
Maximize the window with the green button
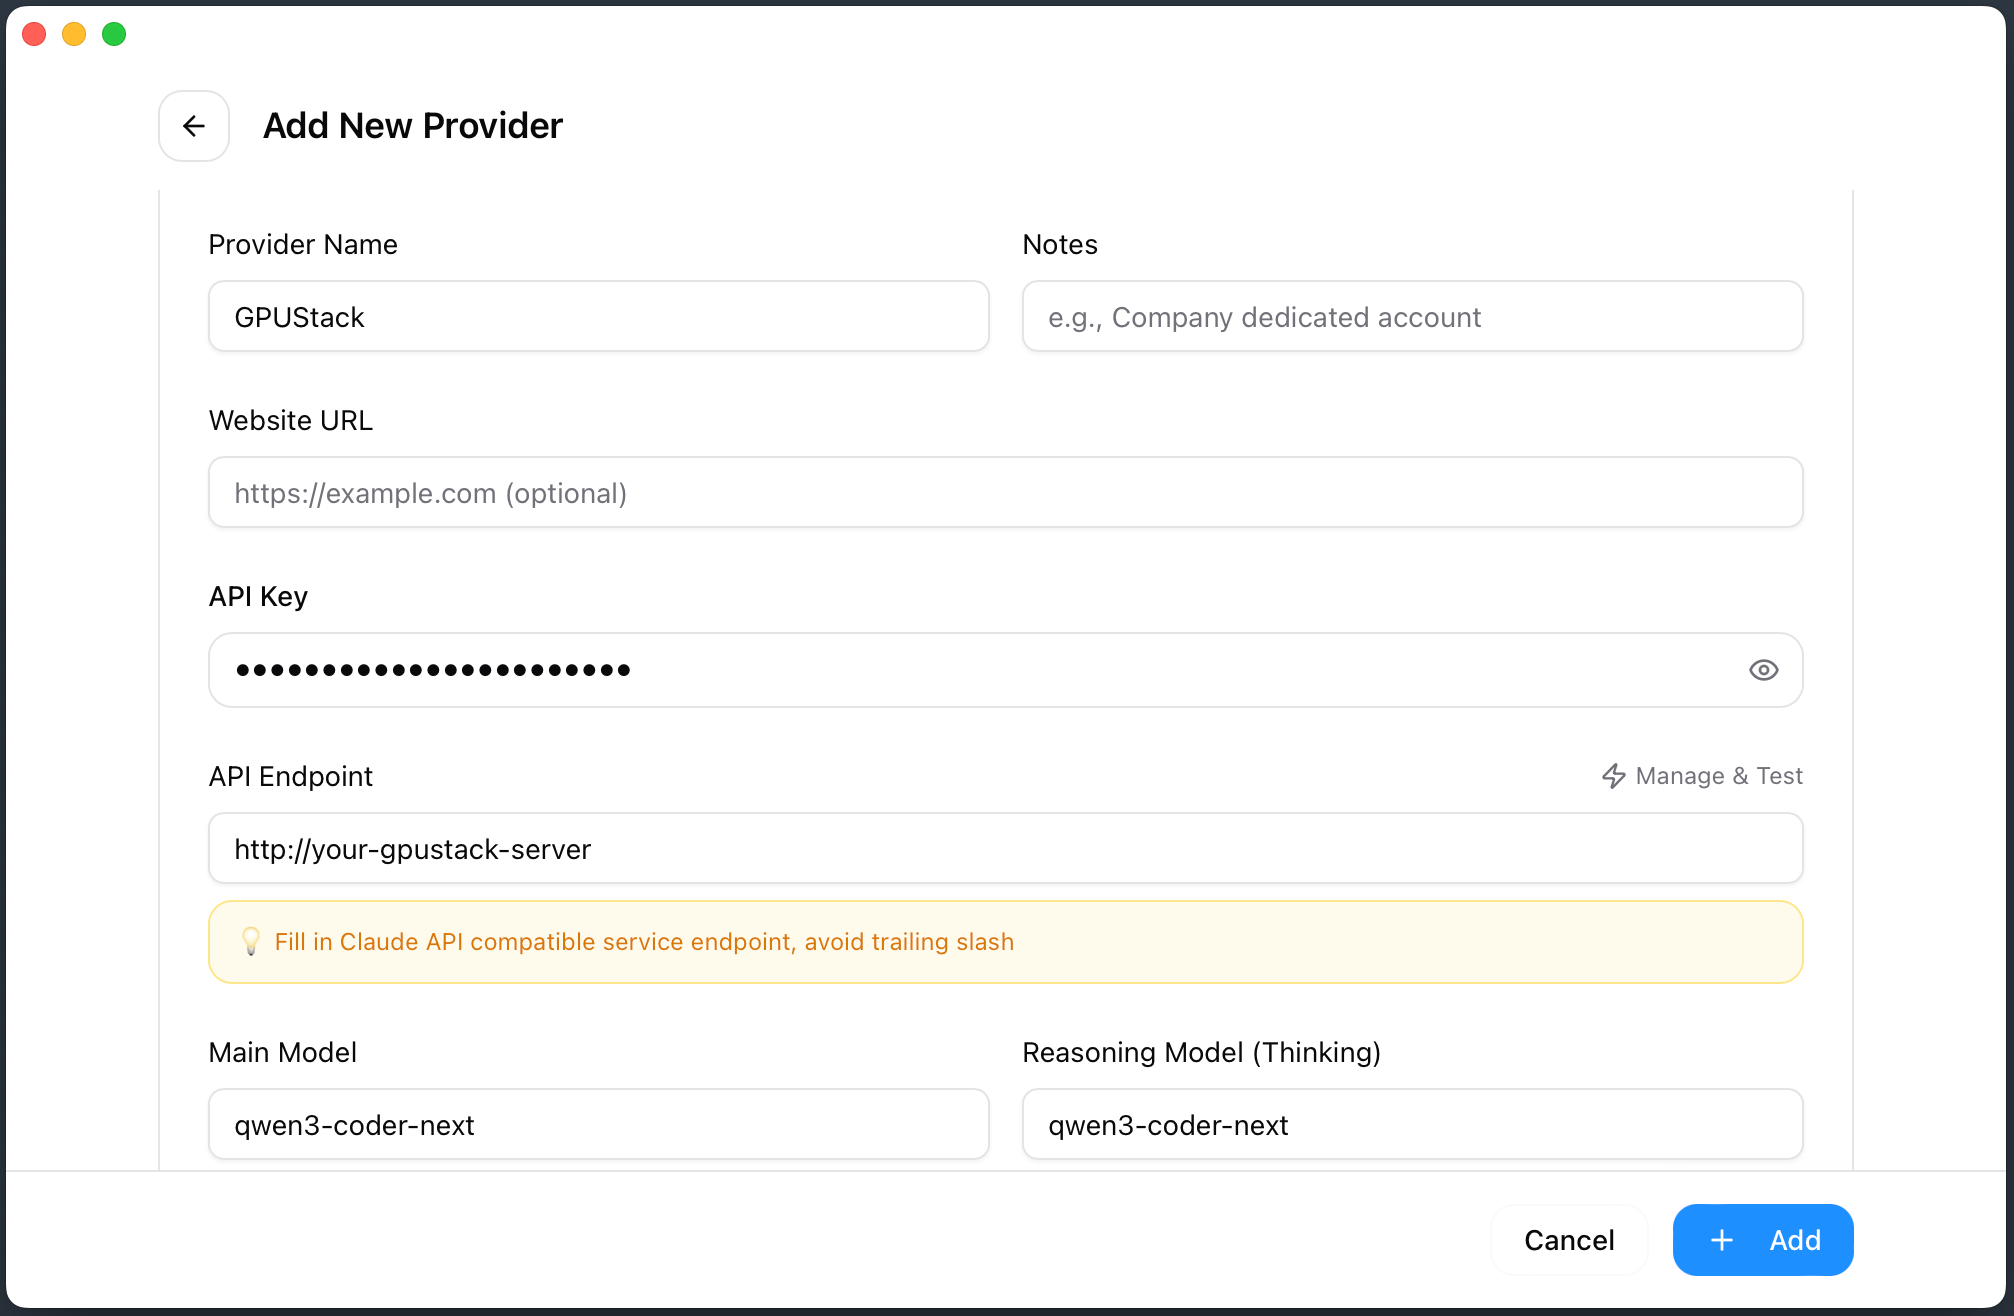tap(114, 34)
